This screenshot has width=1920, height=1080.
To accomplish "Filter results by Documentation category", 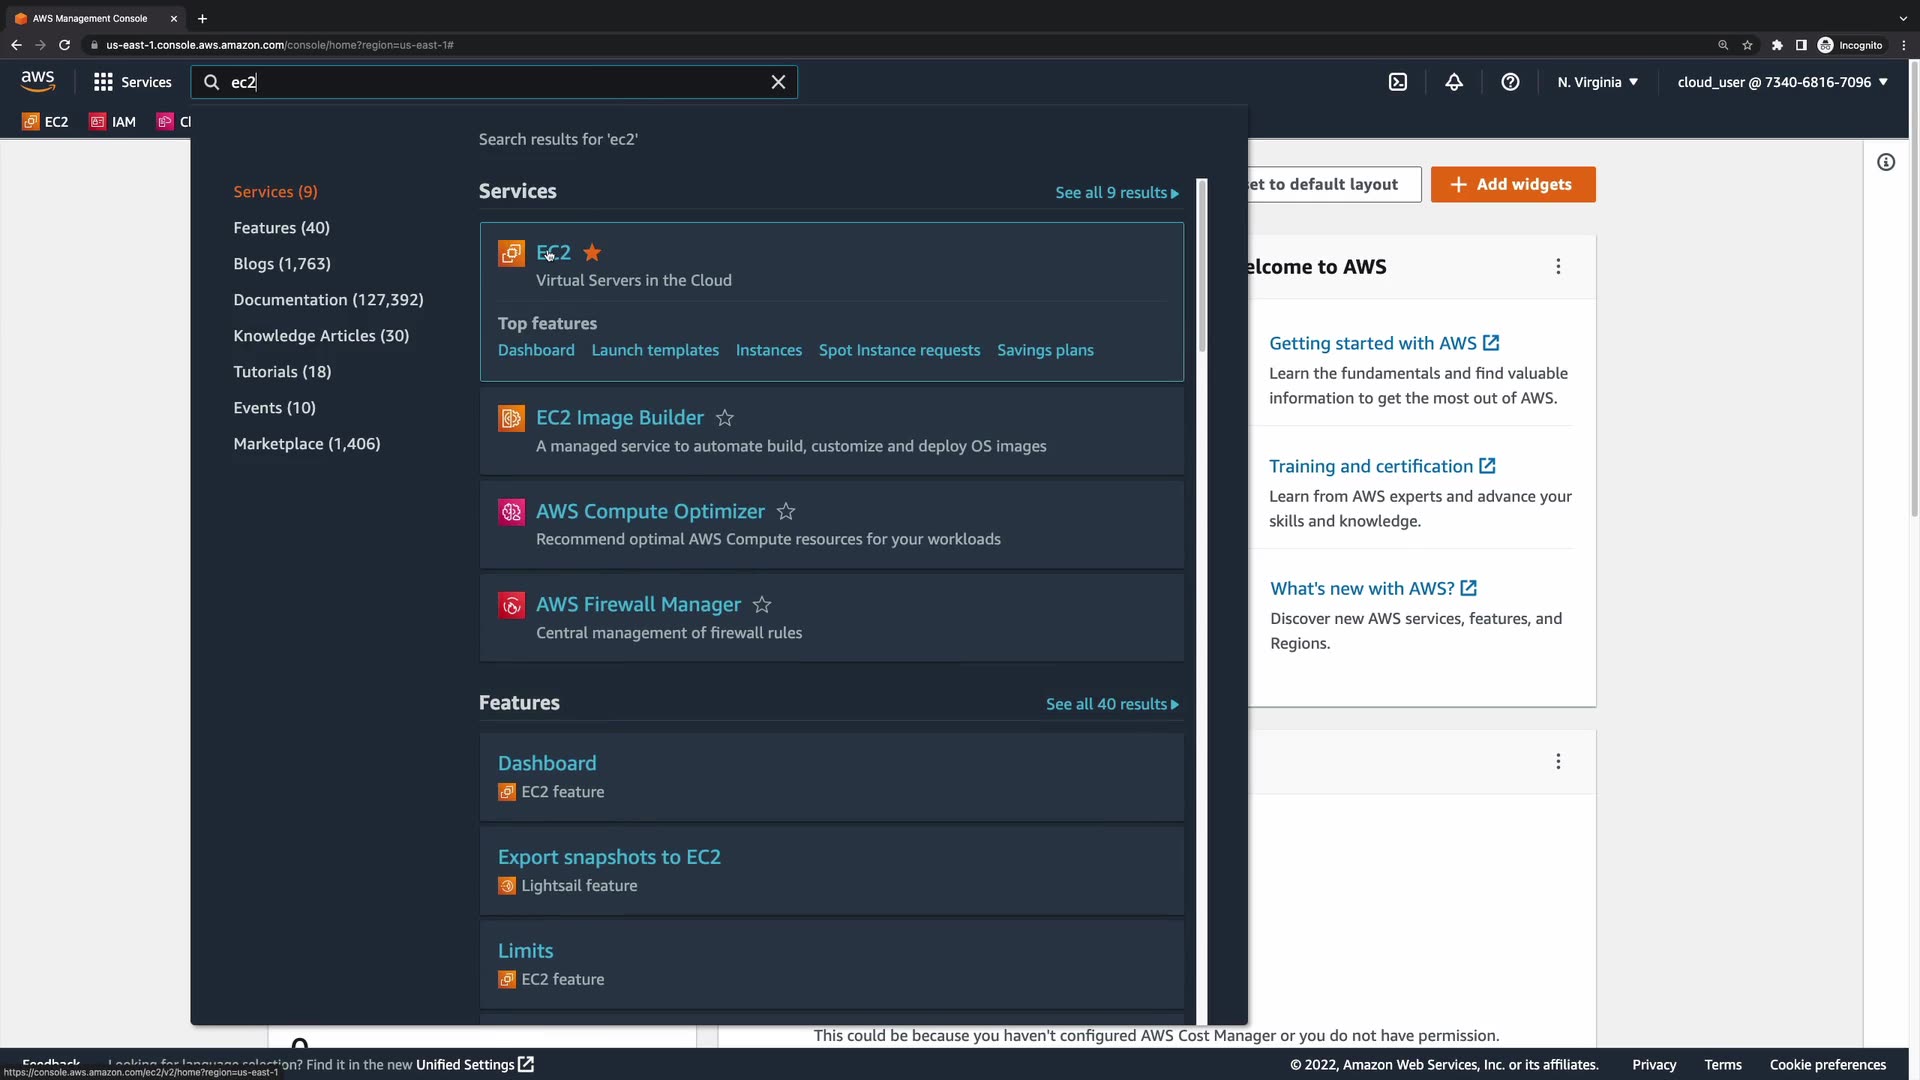I will click(328, 300).
